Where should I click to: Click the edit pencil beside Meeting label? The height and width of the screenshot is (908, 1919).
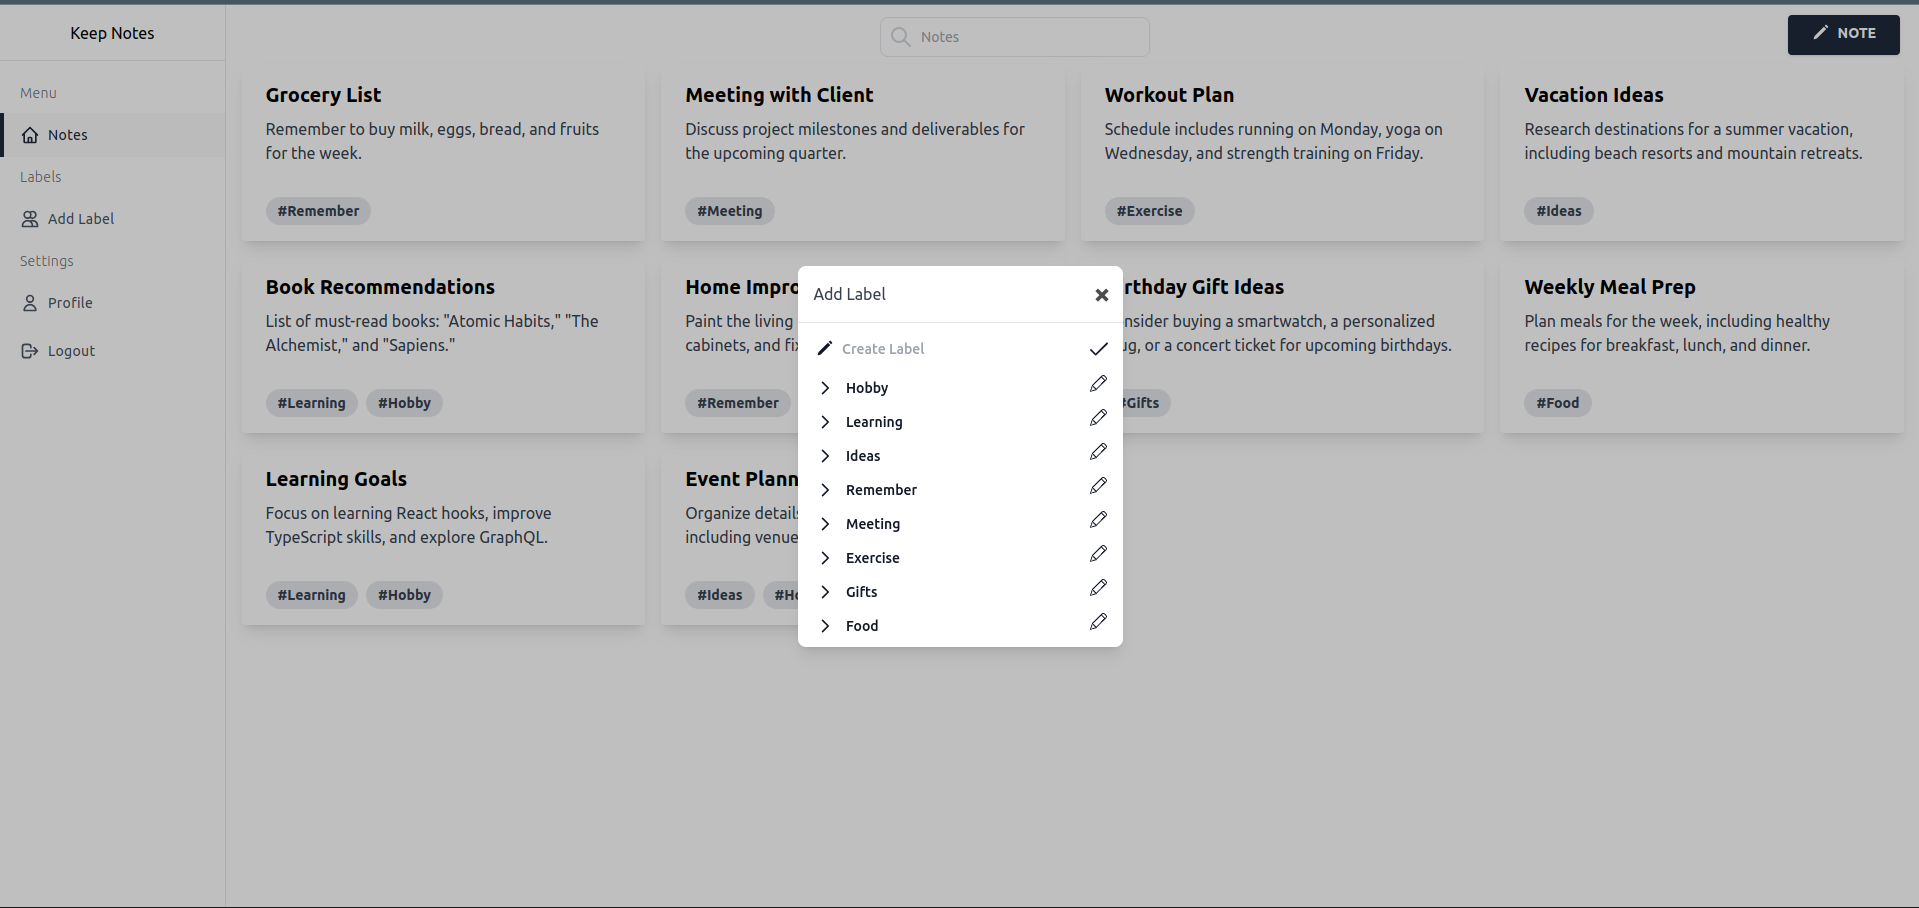point(1097,519)
